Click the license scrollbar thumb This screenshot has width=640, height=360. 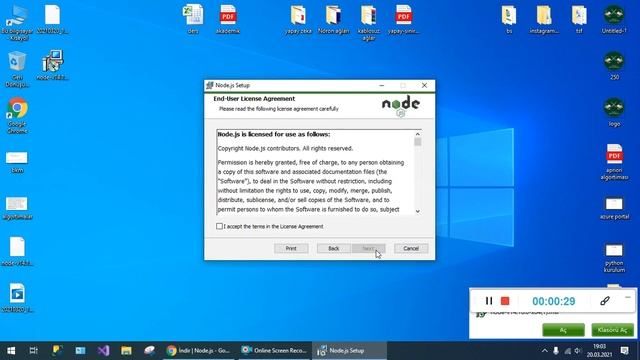[418, 142]
